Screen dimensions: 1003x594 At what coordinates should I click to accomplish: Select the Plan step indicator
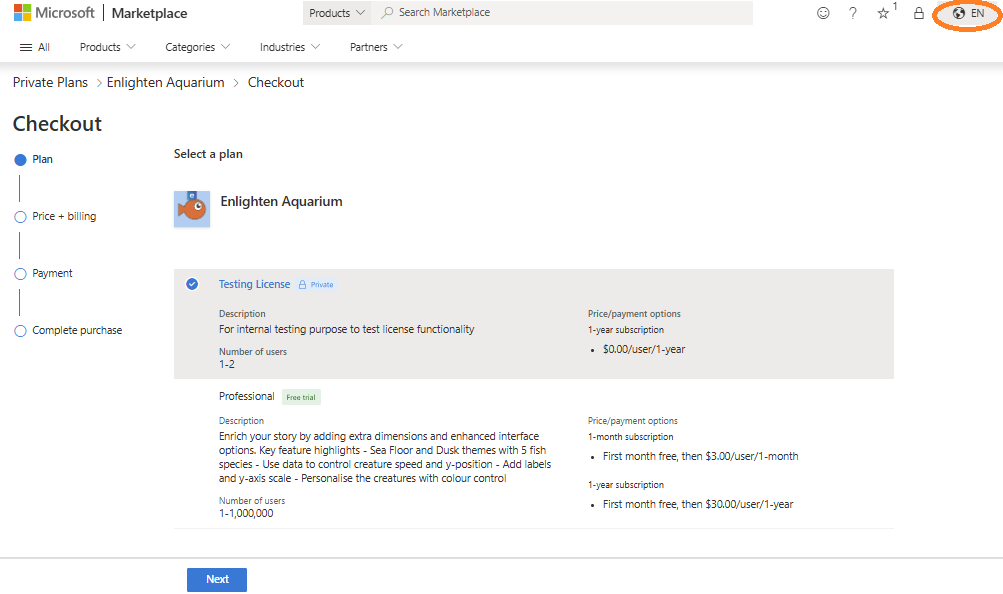[19, 159]
